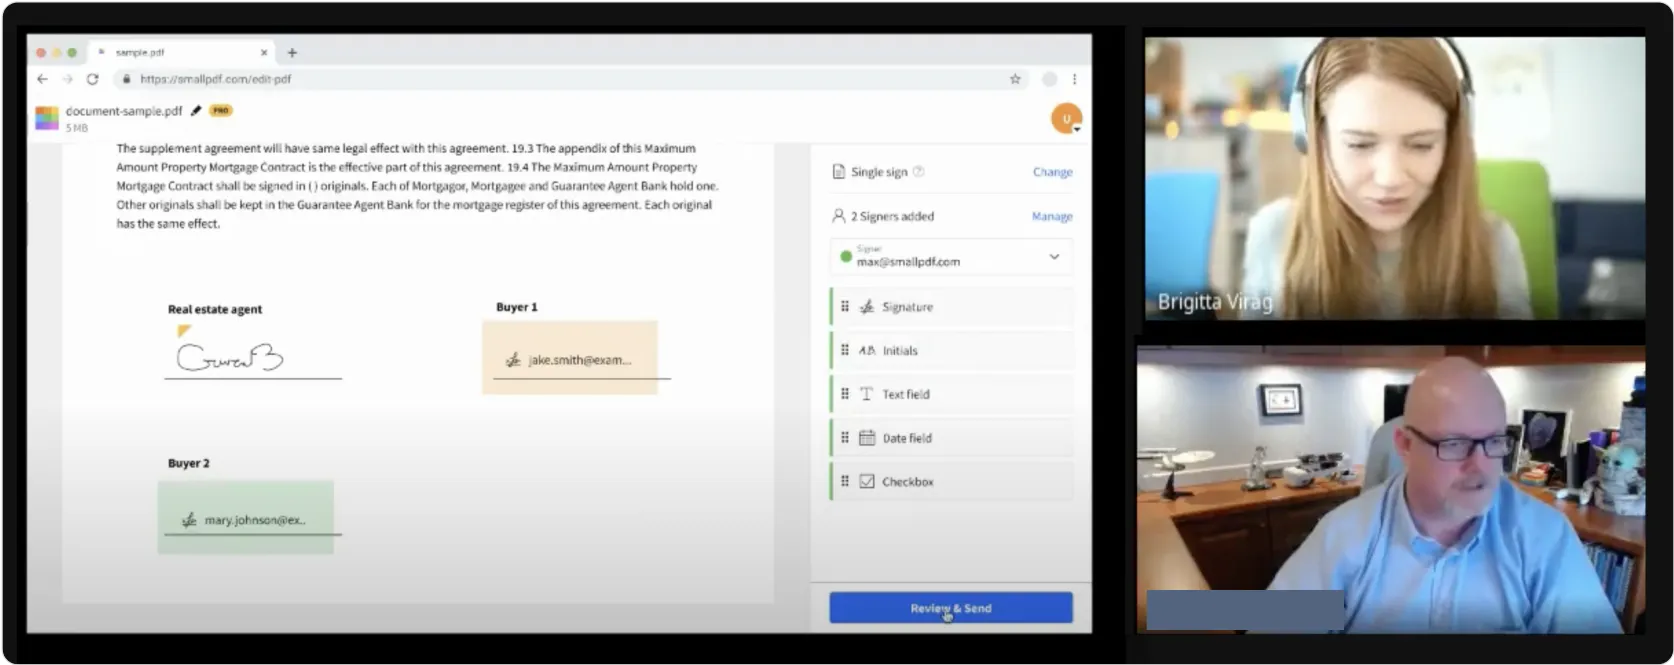
Task: Select the sample.pdf browser tab
Action: [x=180, y=52]
